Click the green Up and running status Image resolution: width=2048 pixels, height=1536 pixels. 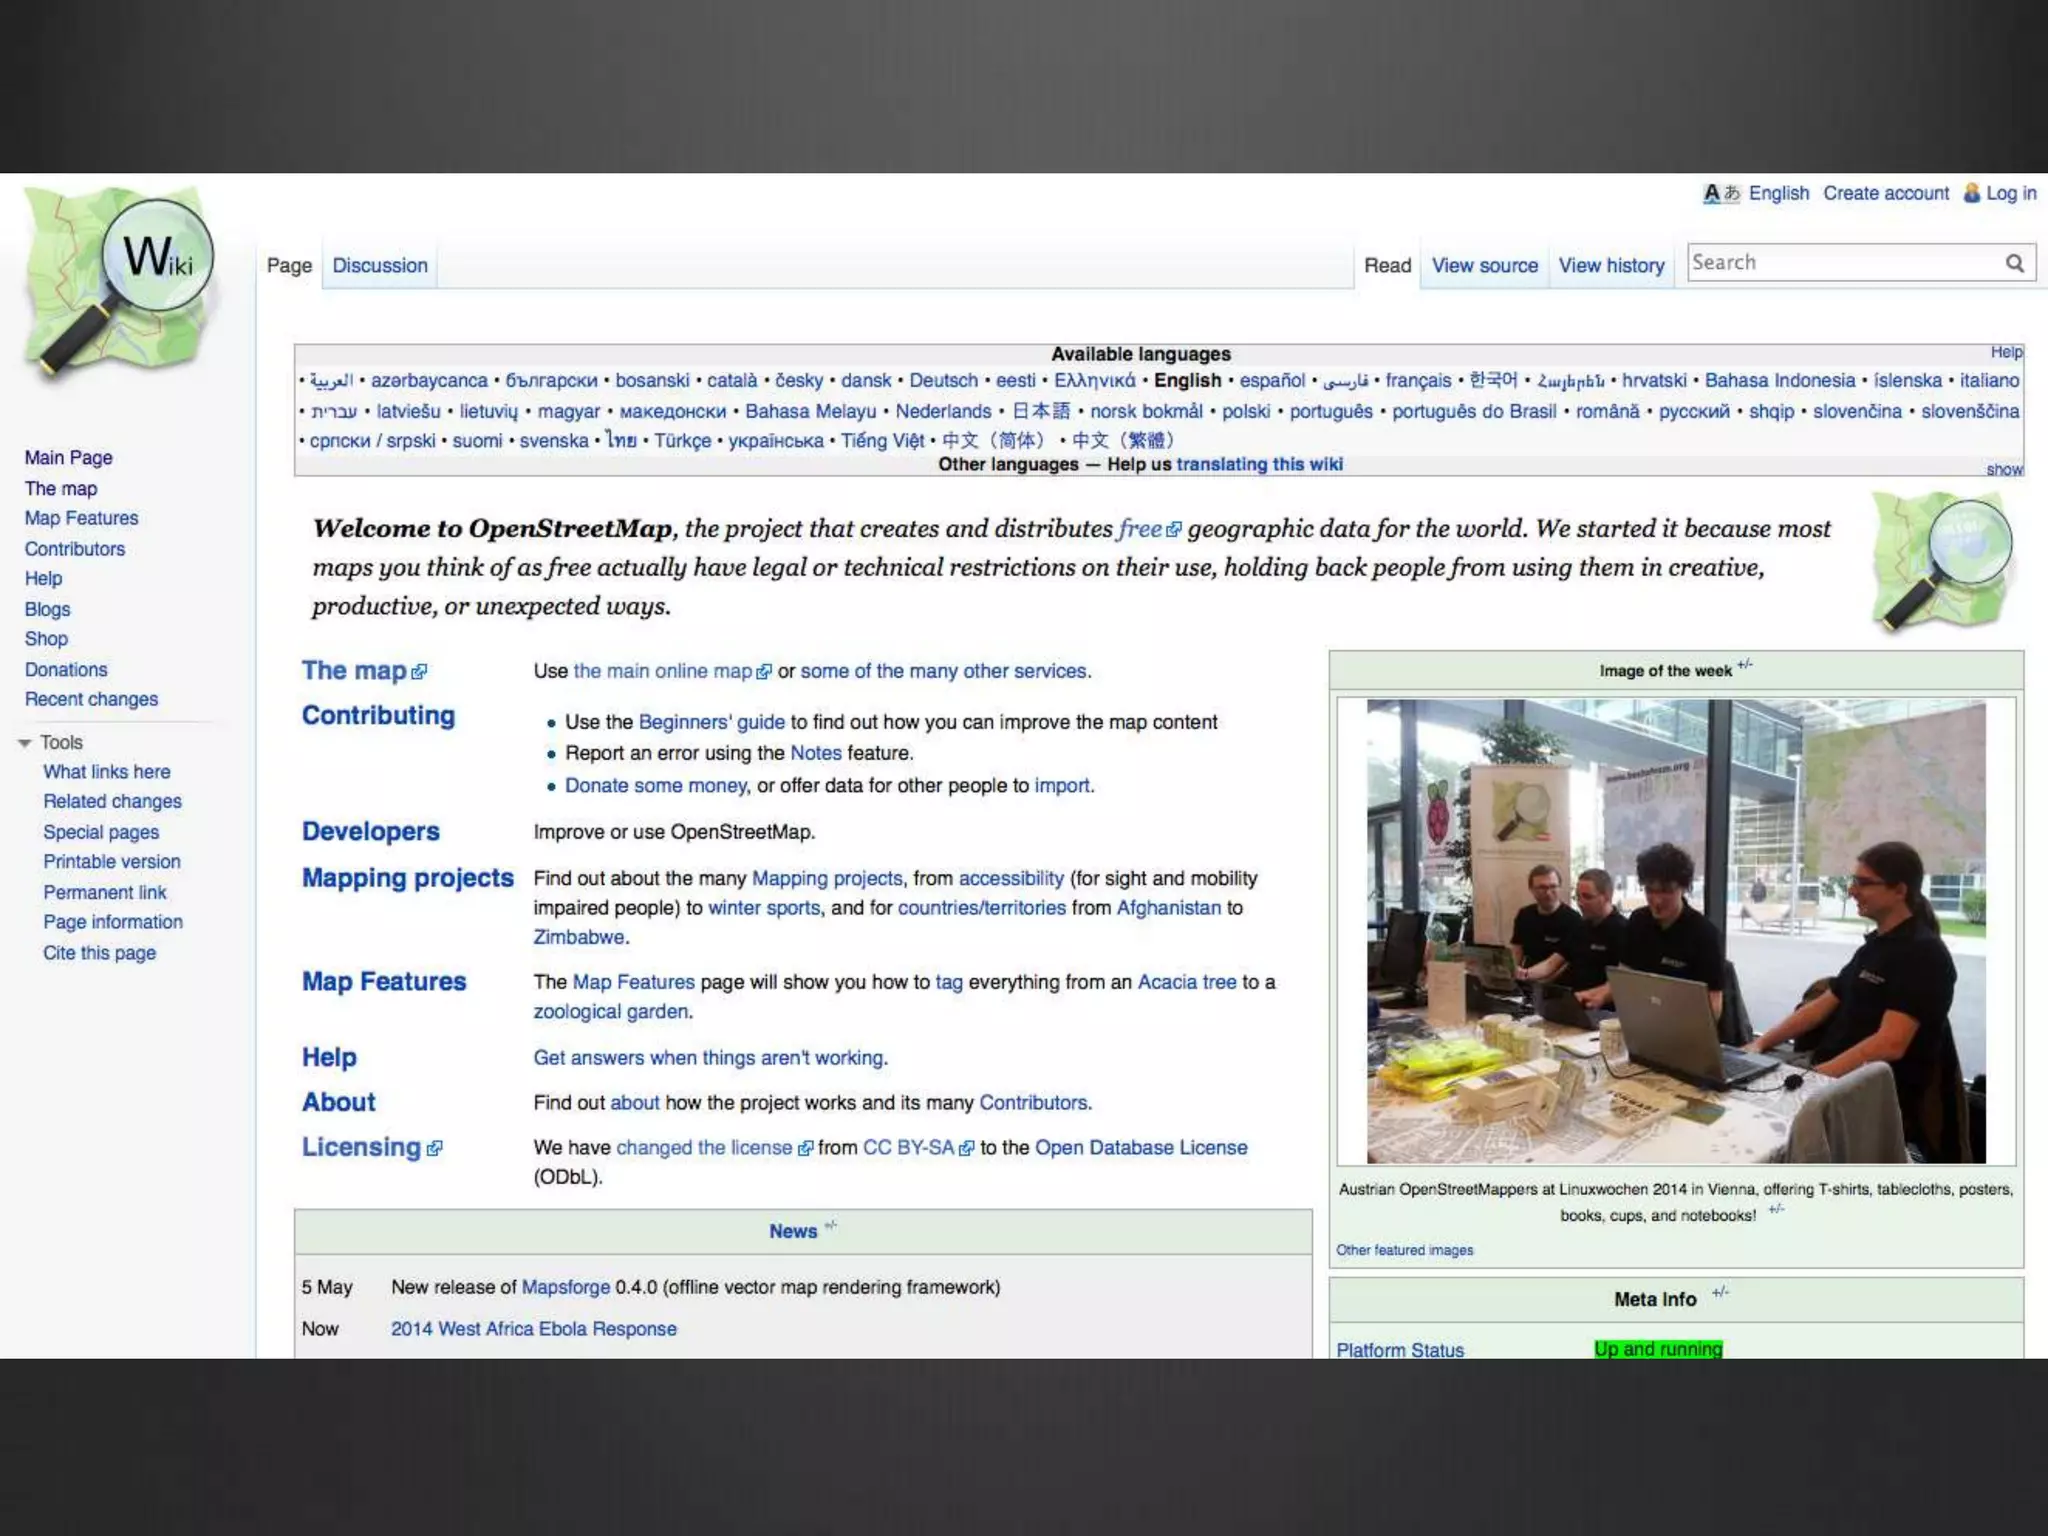[x=1658, y=1349]
